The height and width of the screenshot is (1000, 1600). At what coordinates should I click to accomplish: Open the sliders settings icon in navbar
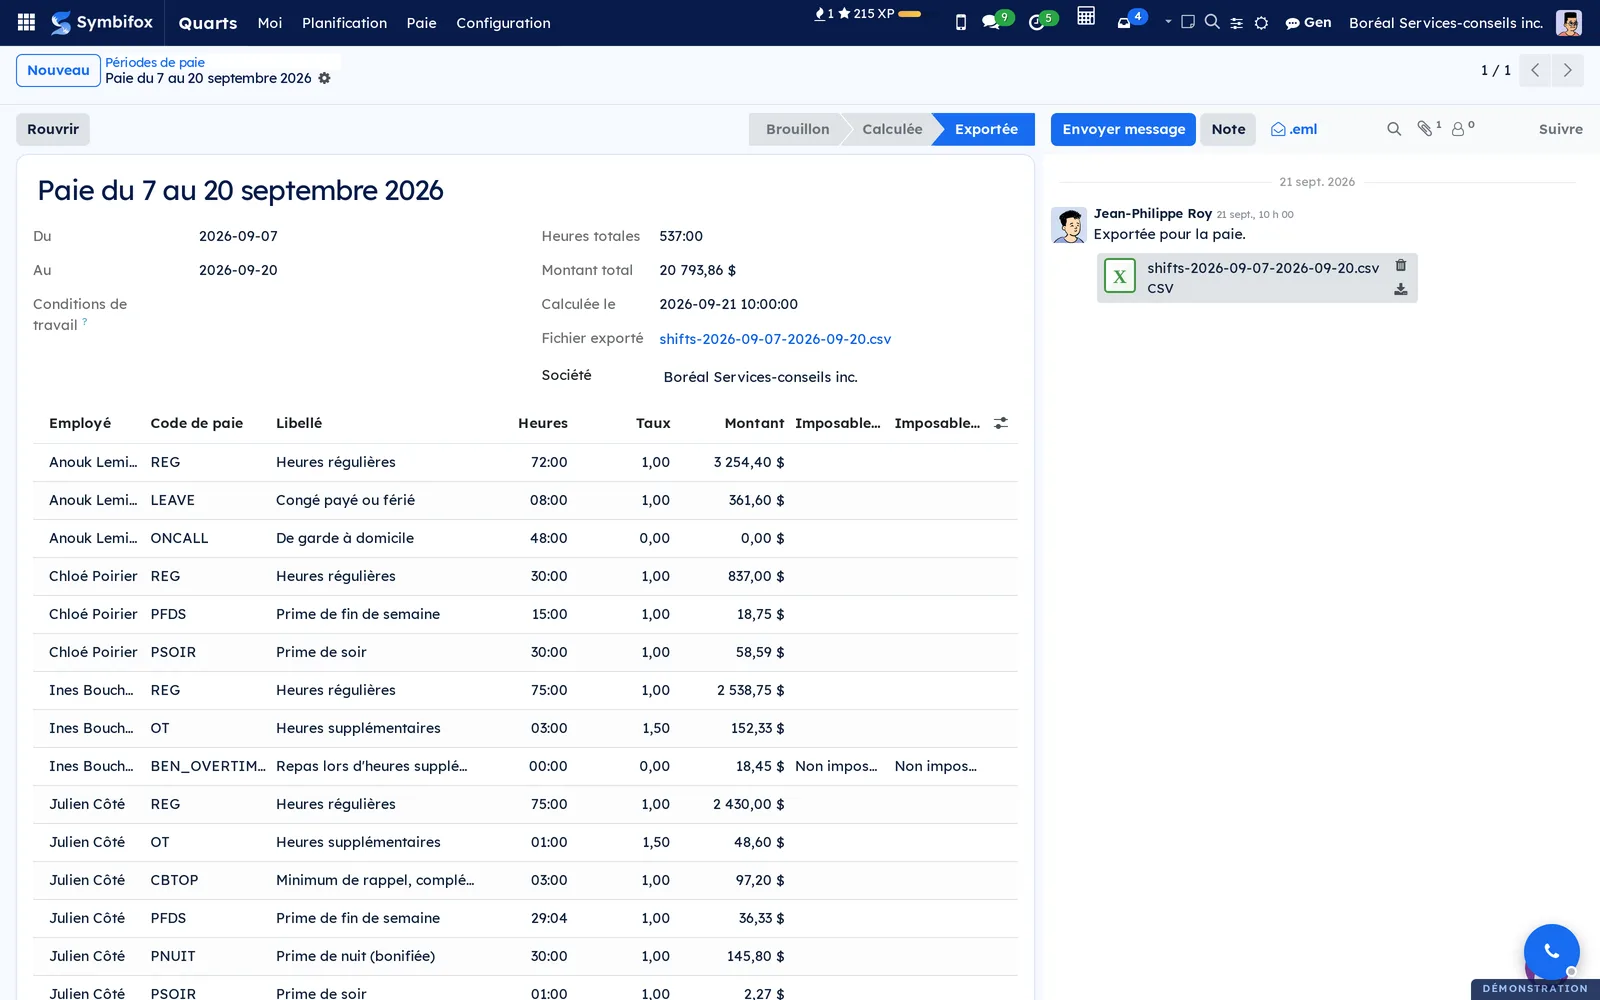tap(1237, 23)
